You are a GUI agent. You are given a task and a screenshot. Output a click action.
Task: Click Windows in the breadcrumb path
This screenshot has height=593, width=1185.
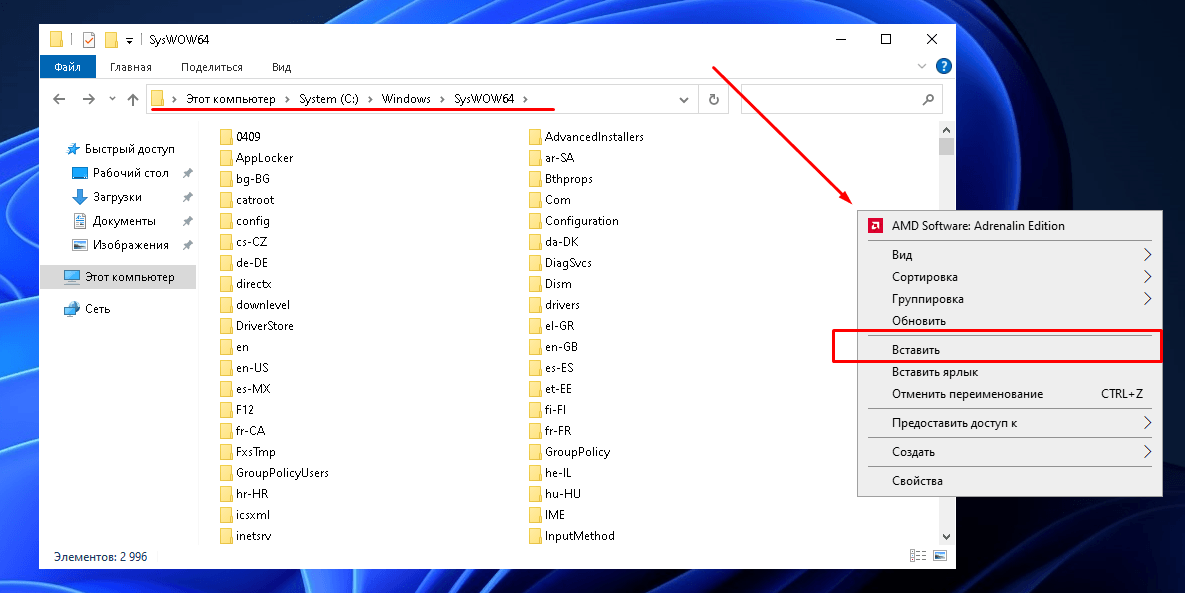(x=406, y=99)
